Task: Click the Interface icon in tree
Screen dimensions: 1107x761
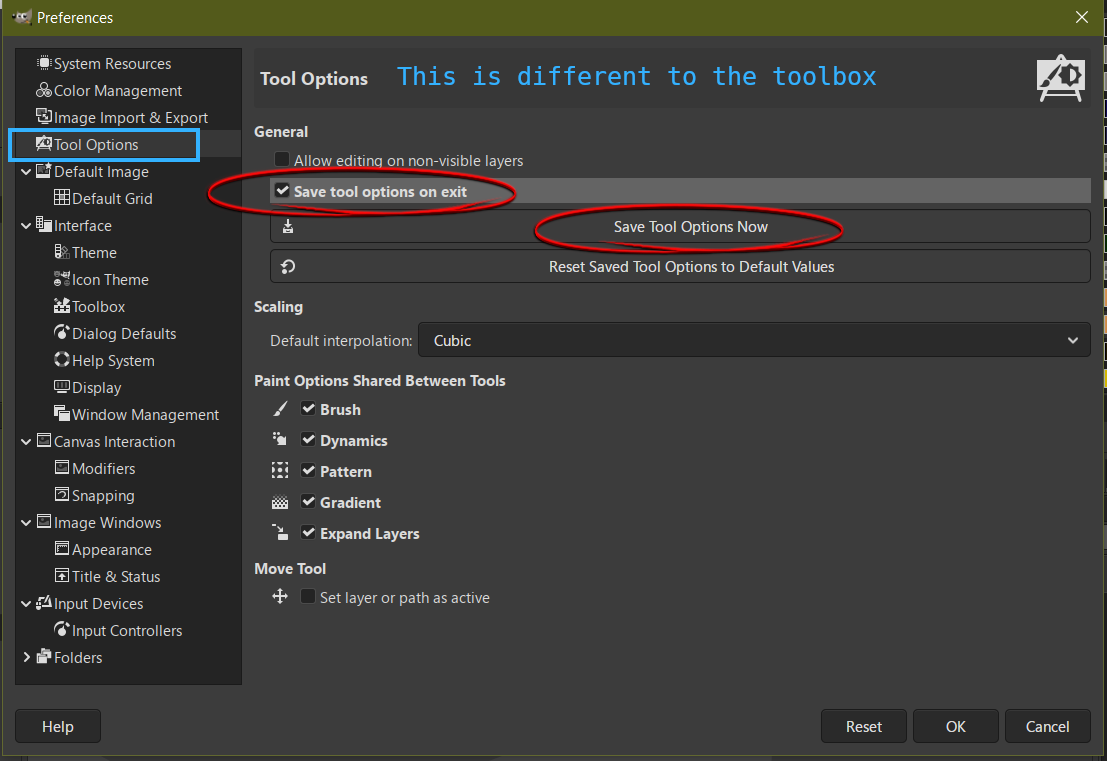Action: pyautogui.click(x=44, y=225)
